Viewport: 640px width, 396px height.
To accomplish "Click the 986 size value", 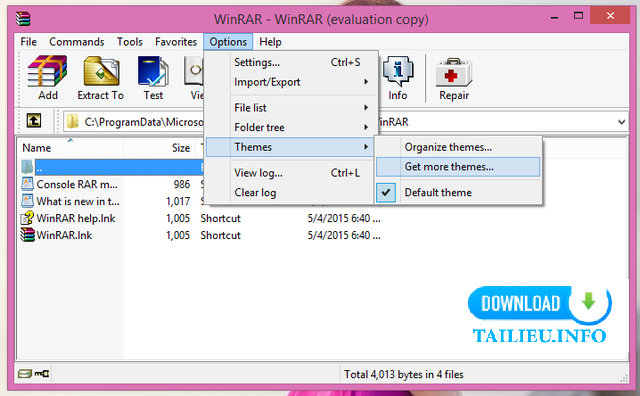I will coord(182,184).
